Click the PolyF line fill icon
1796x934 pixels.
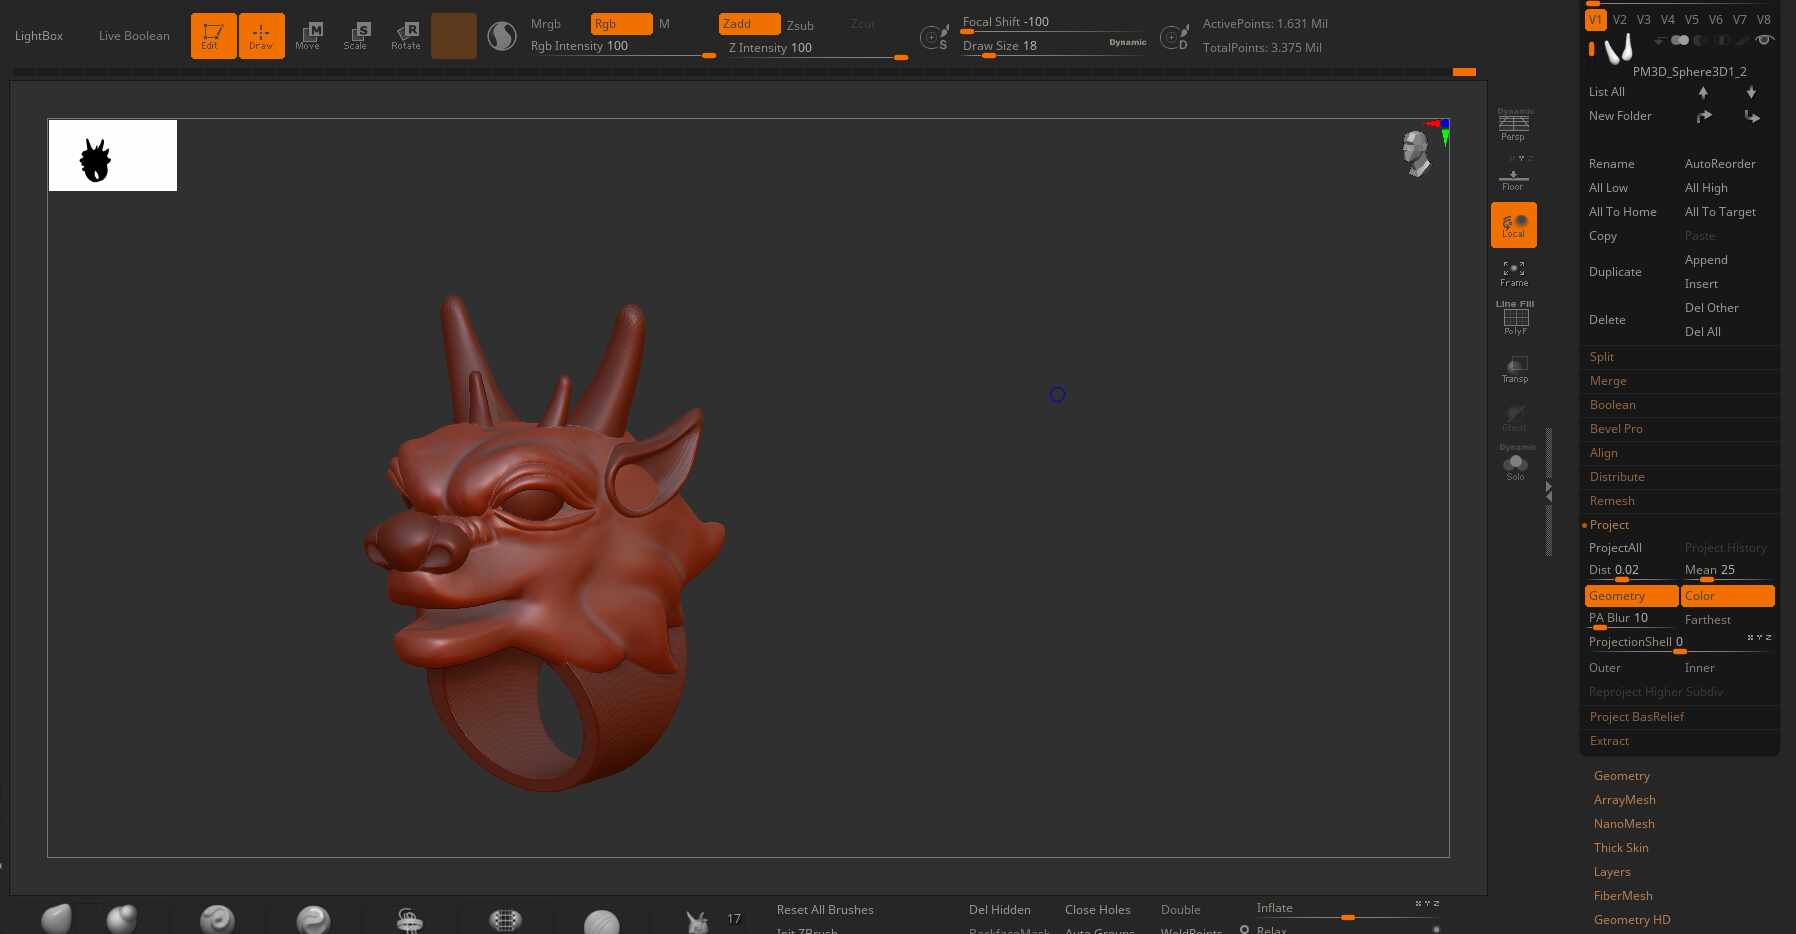click(1514, 320)
